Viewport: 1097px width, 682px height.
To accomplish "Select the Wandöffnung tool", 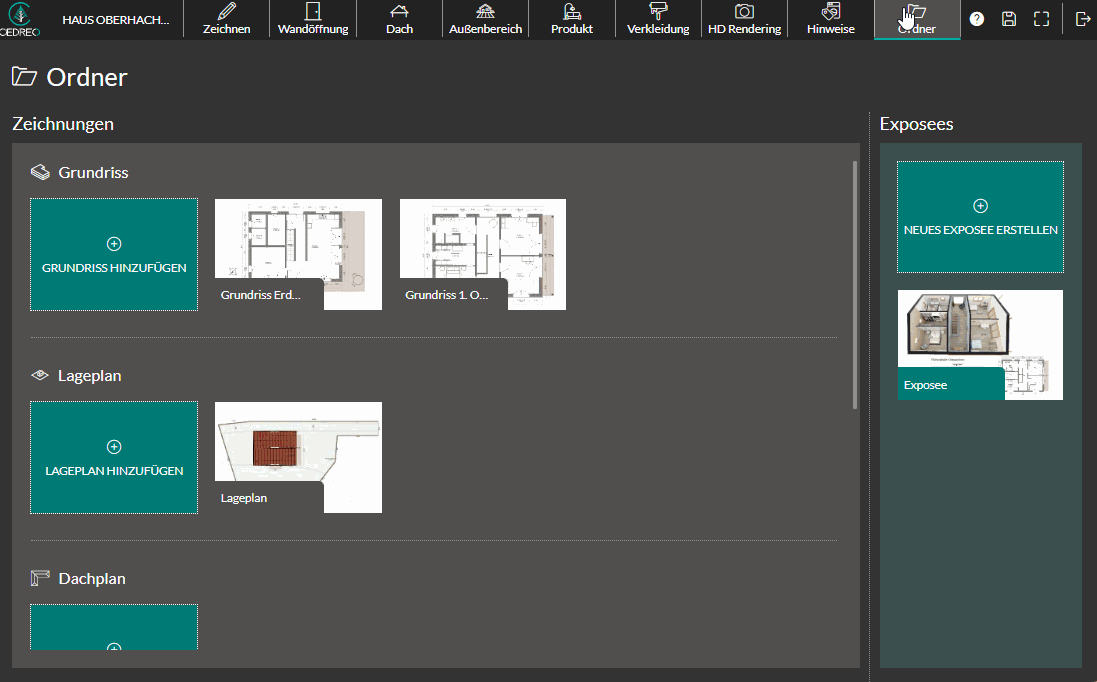I will pos(313,19).
